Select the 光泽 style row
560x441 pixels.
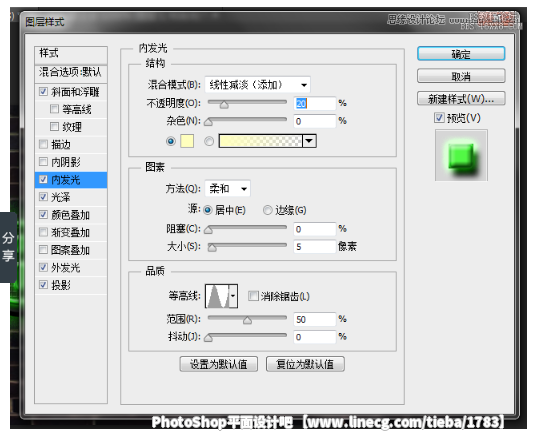(71, 197)
